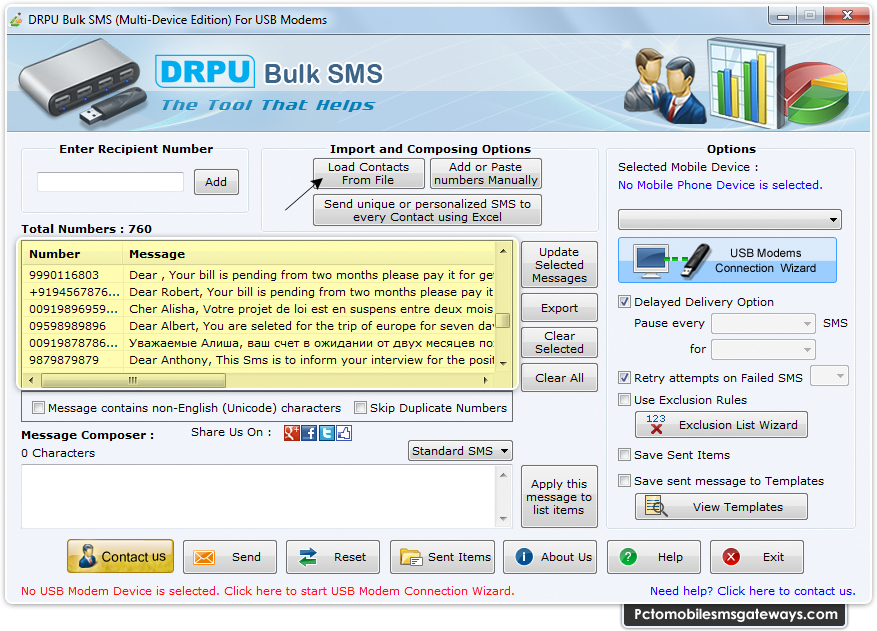Click the Clear All button
877x631 pixels.
pyautogui.click(x=559, y=378)
